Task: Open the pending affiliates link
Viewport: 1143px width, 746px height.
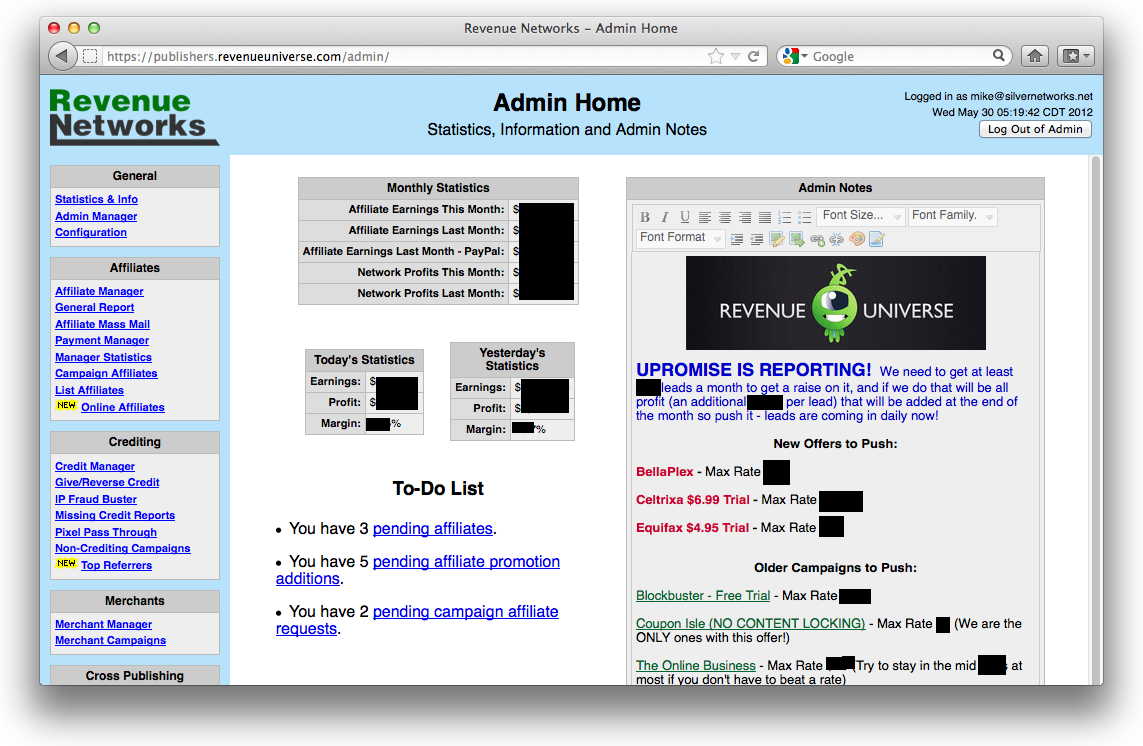Action: pos(433,529)
